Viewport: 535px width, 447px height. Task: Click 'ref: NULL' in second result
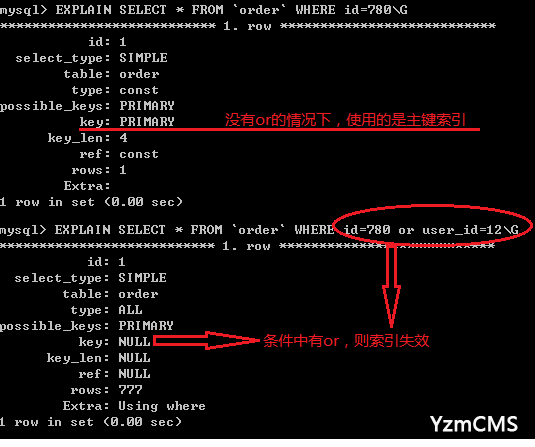point(115,374)
